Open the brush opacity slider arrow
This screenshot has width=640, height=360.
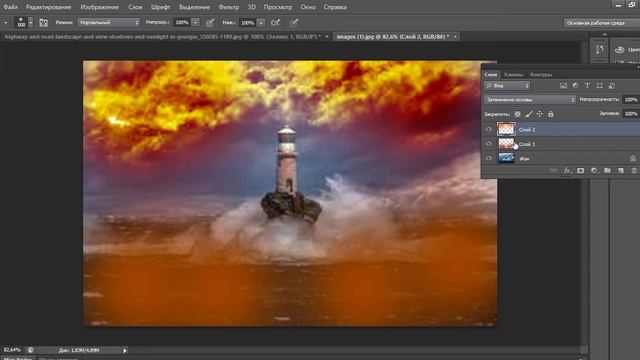coord(196,23)
